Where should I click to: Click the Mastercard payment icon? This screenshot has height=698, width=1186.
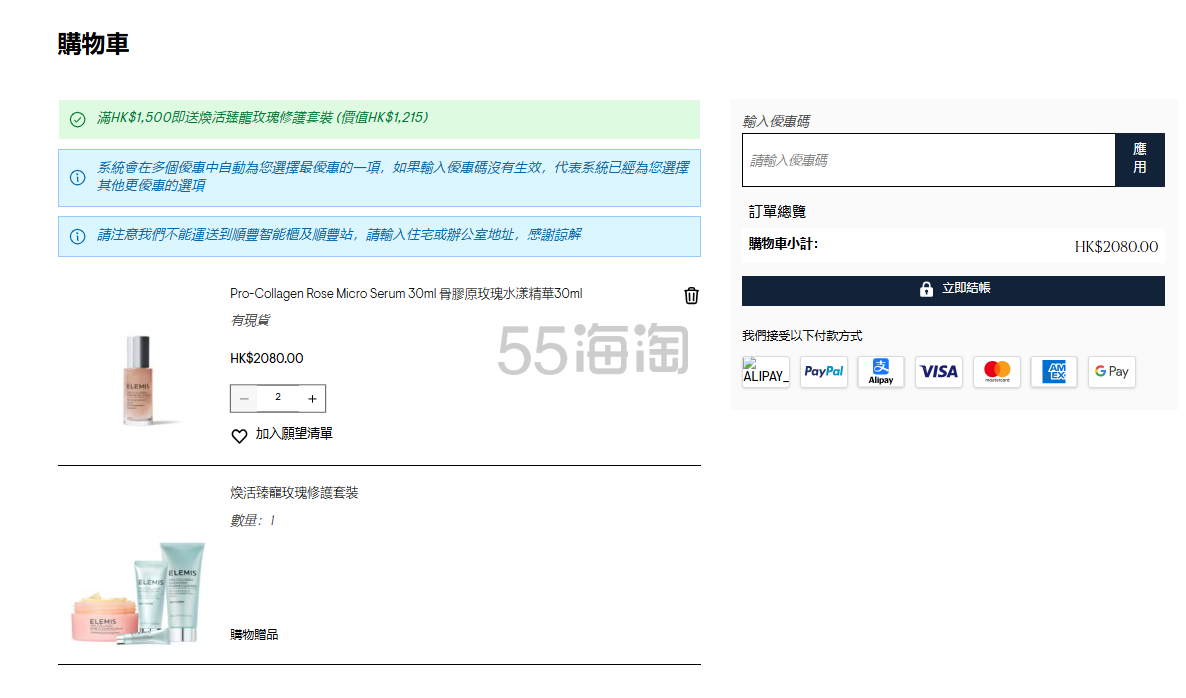click(x=996, y=372)
